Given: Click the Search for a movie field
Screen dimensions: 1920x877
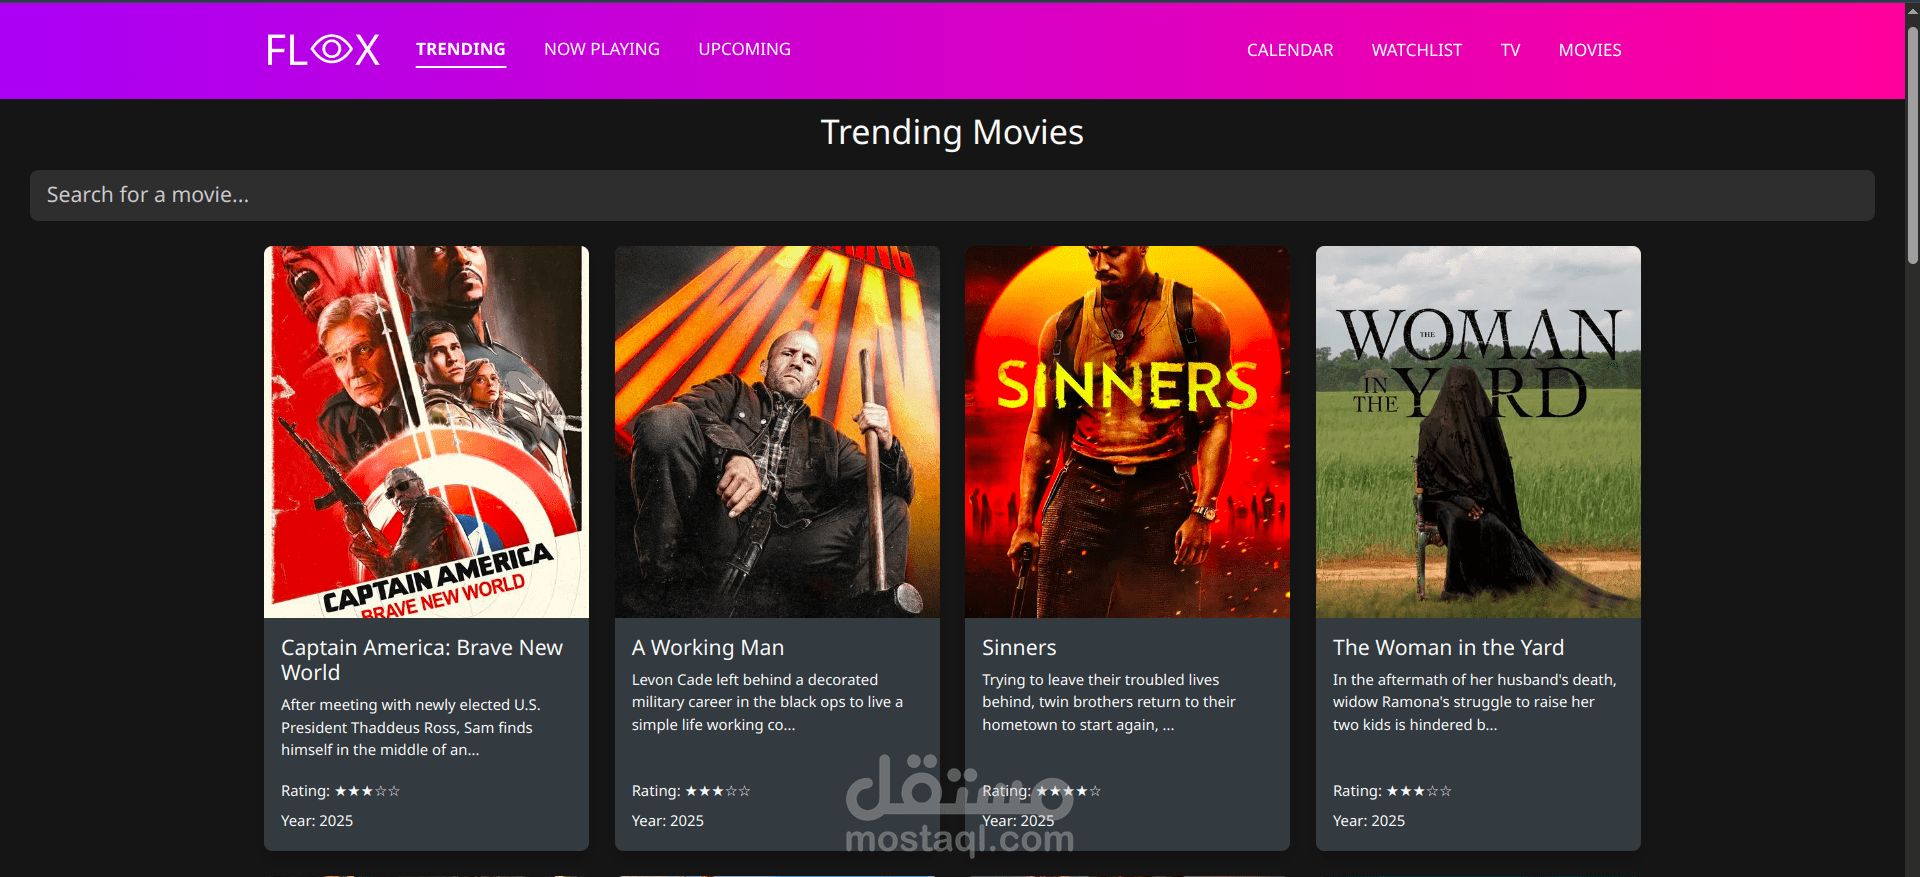Looking at the screenshot, I should [x=952, y=195].
